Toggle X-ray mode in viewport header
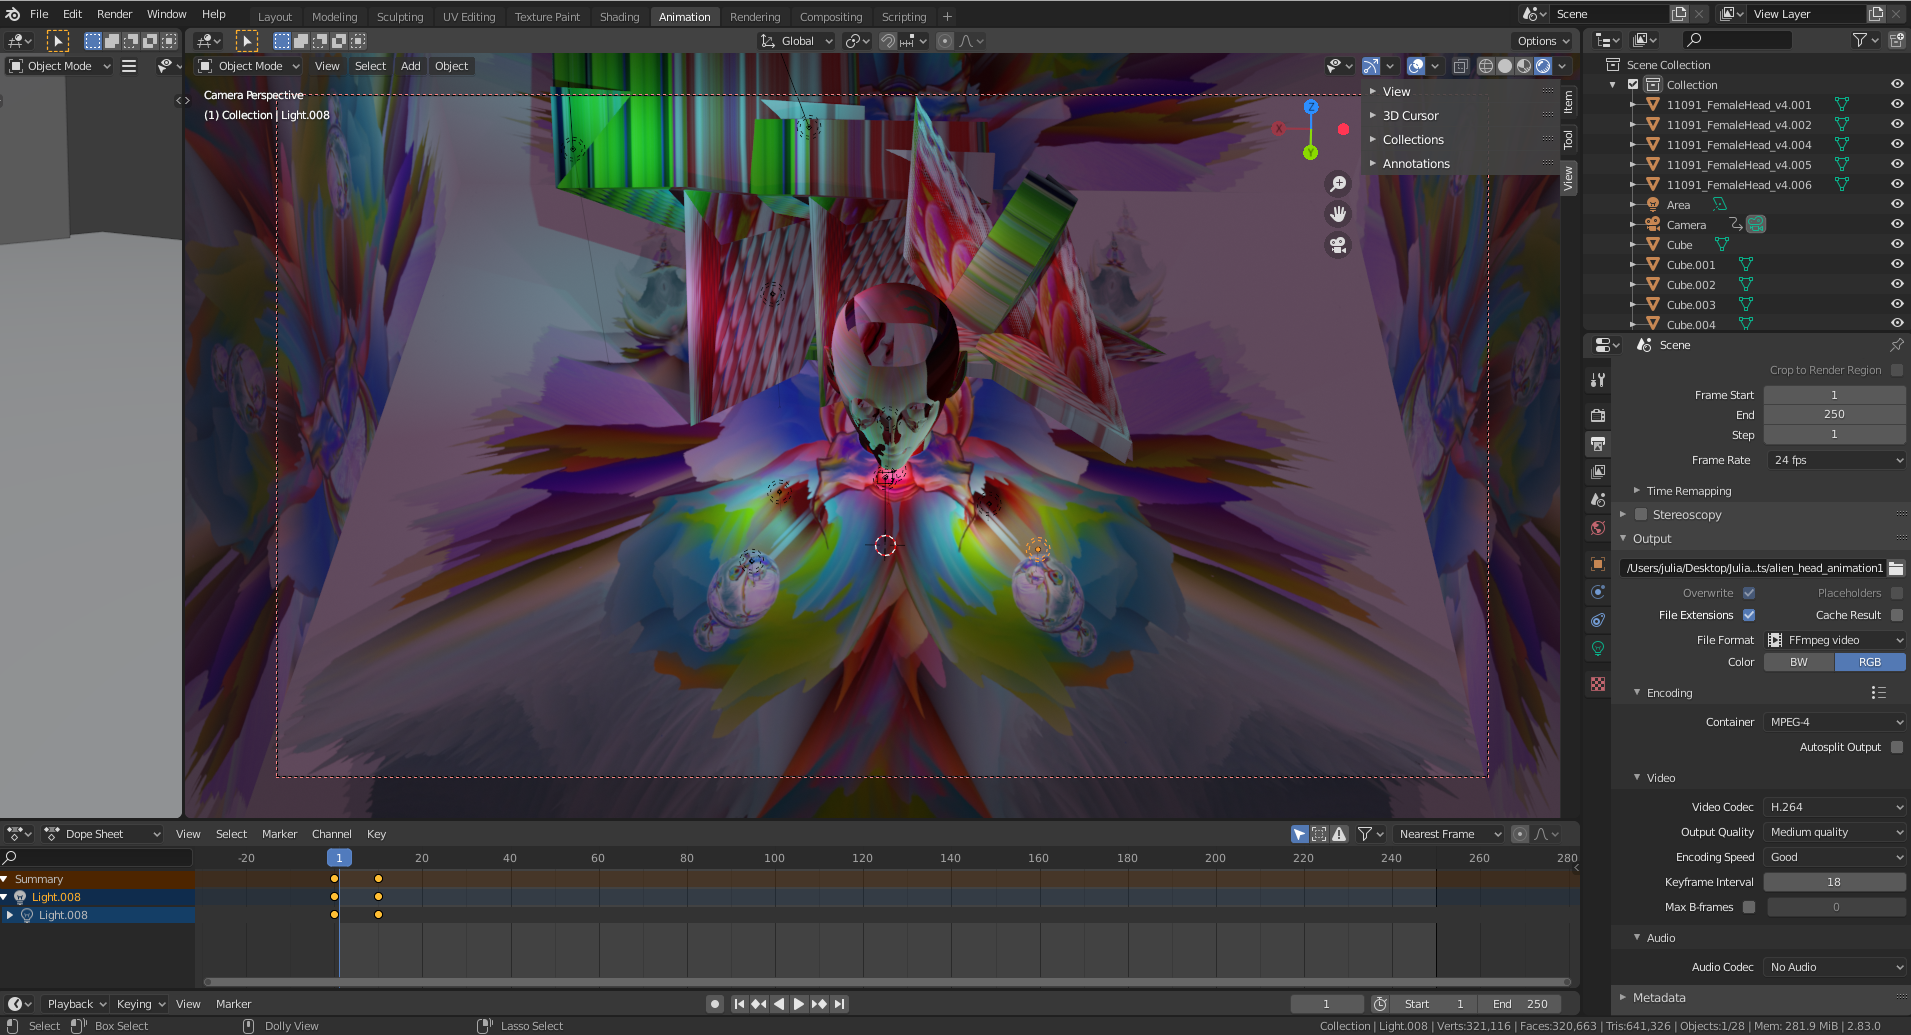The height and width of the screenshot is (1035, 1911). (x=1460, y=66)
